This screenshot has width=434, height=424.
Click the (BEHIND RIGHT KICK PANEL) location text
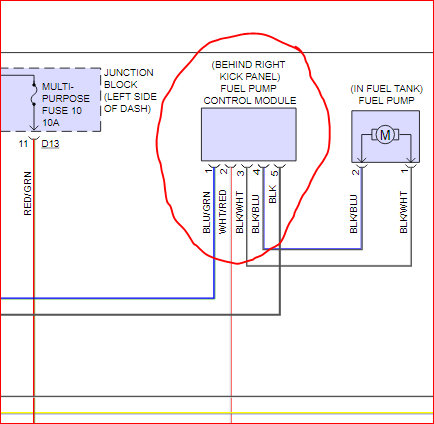pos(249,71)
